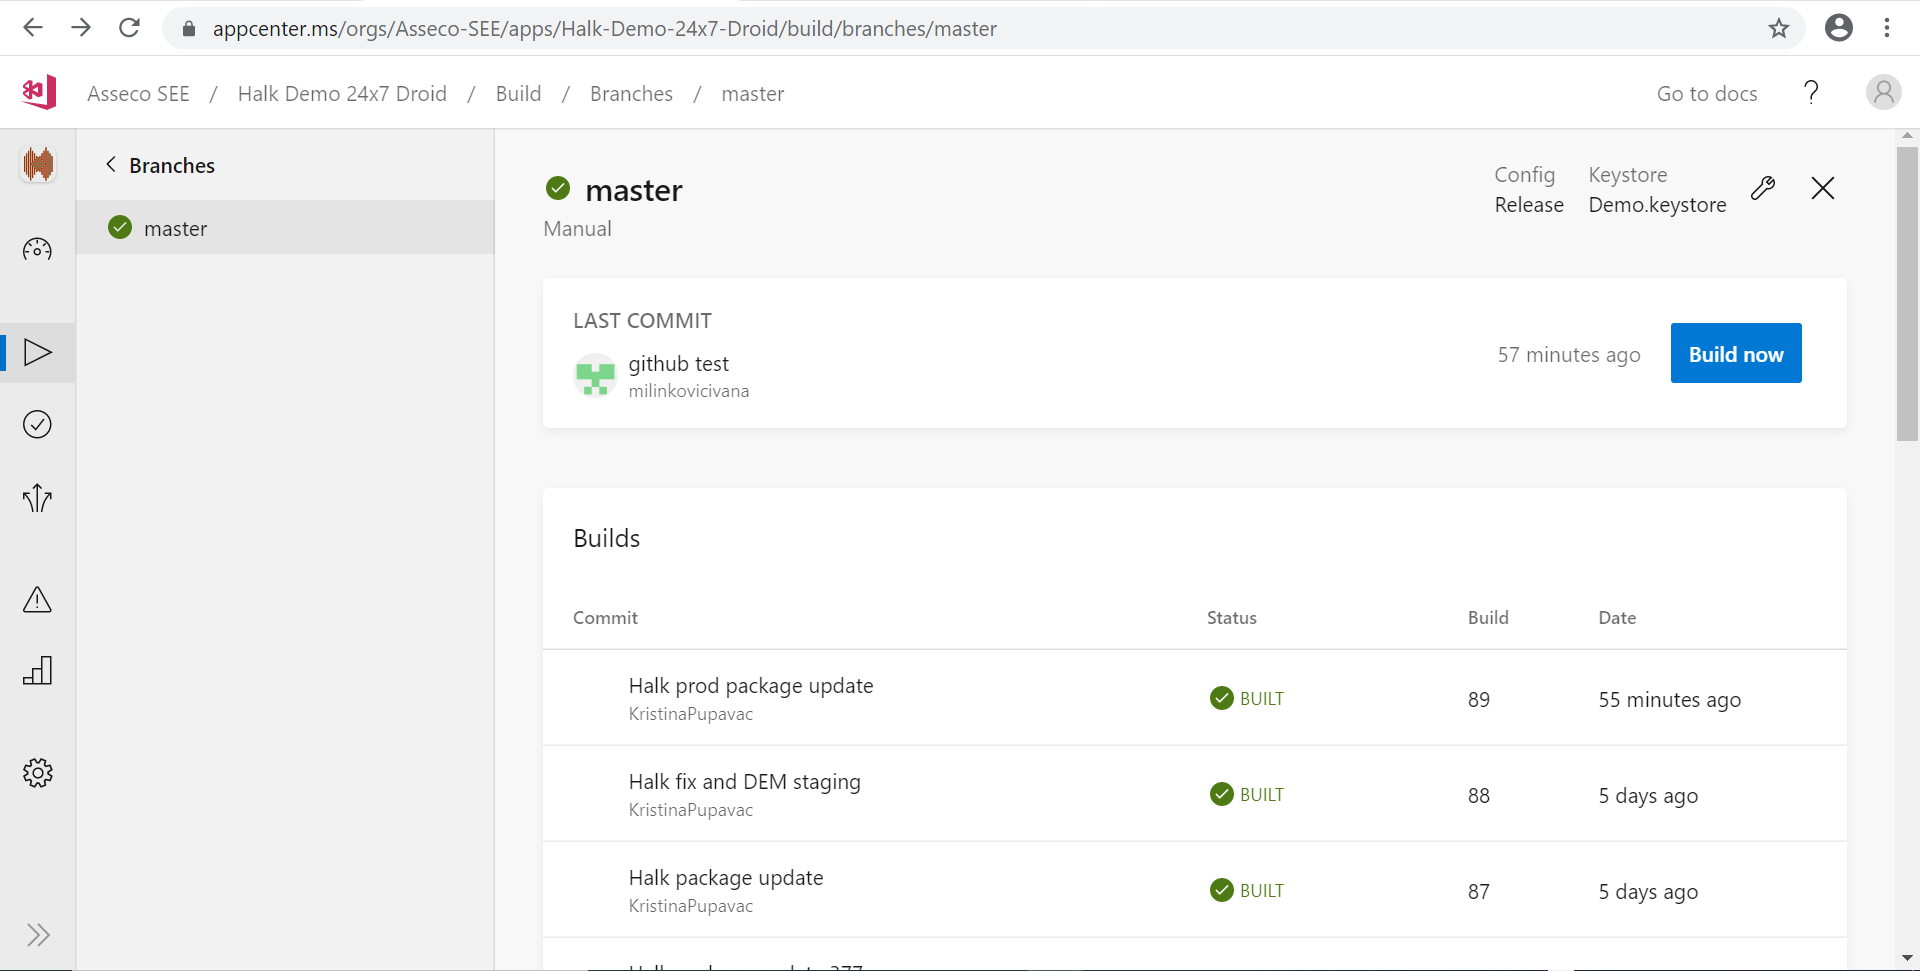
Task: Open the Settings gear icon in sidebar
Action: tap(37, 773)
